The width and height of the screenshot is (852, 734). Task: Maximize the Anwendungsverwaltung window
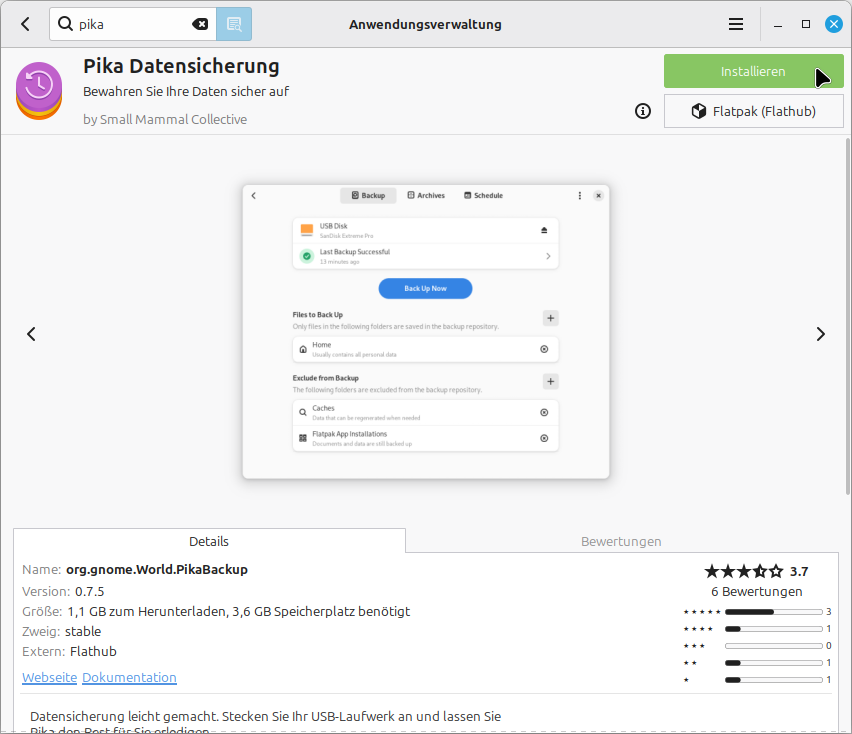click(x=806, y=24)
